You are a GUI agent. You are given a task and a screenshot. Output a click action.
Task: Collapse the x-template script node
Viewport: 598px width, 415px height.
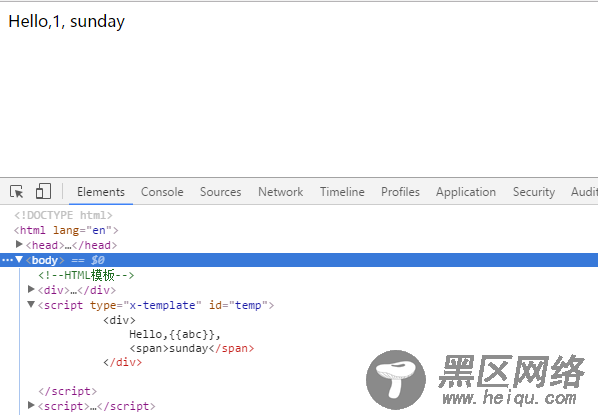click(31, 304)
